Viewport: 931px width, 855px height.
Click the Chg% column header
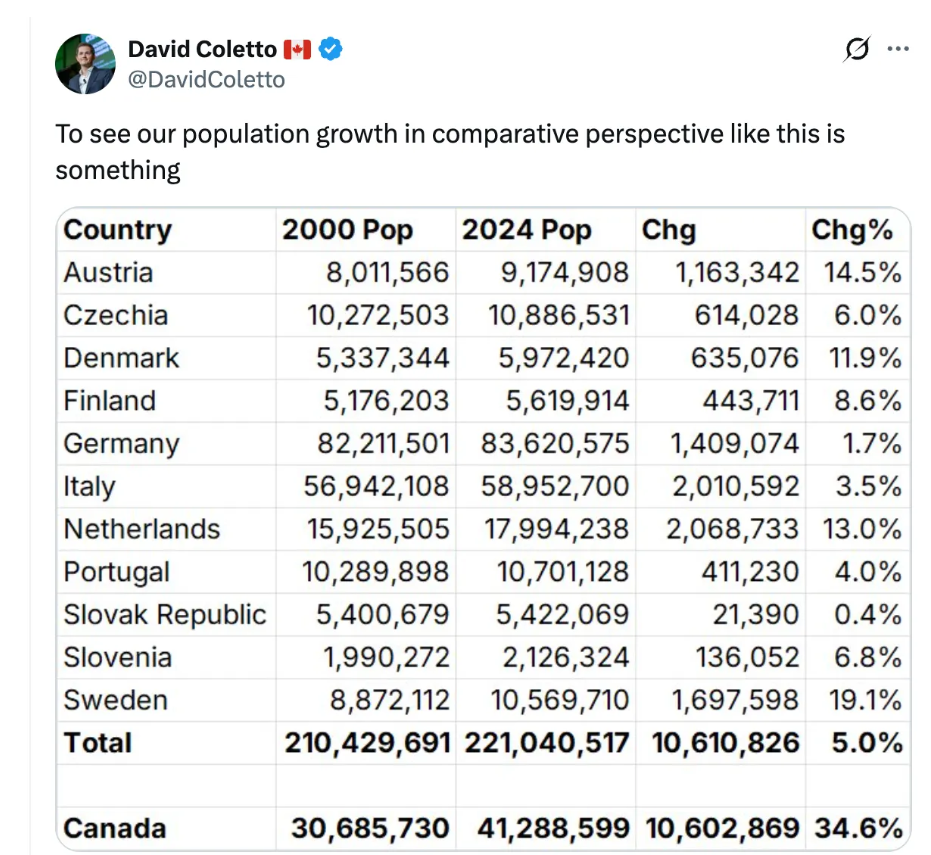(x=852, y=230)
